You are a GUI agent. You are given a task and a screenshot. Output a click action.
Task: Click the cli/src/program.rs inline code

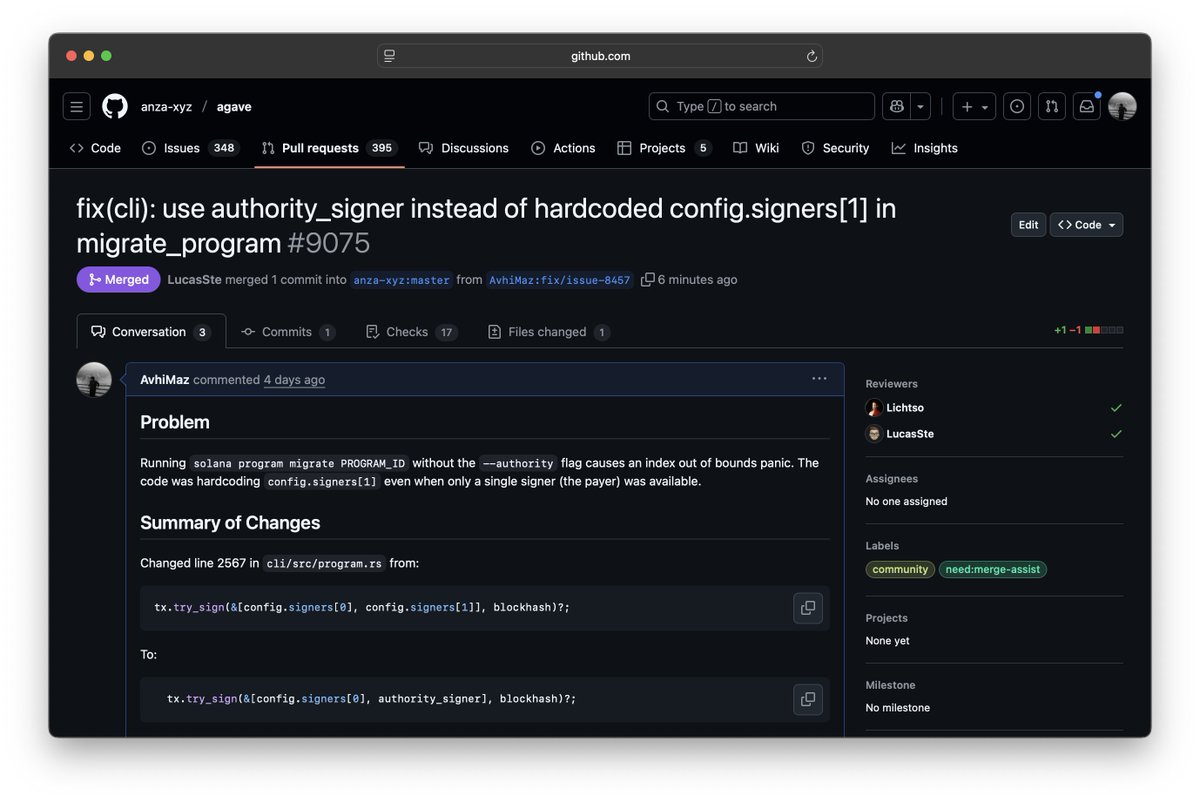(x=325, y=564)
